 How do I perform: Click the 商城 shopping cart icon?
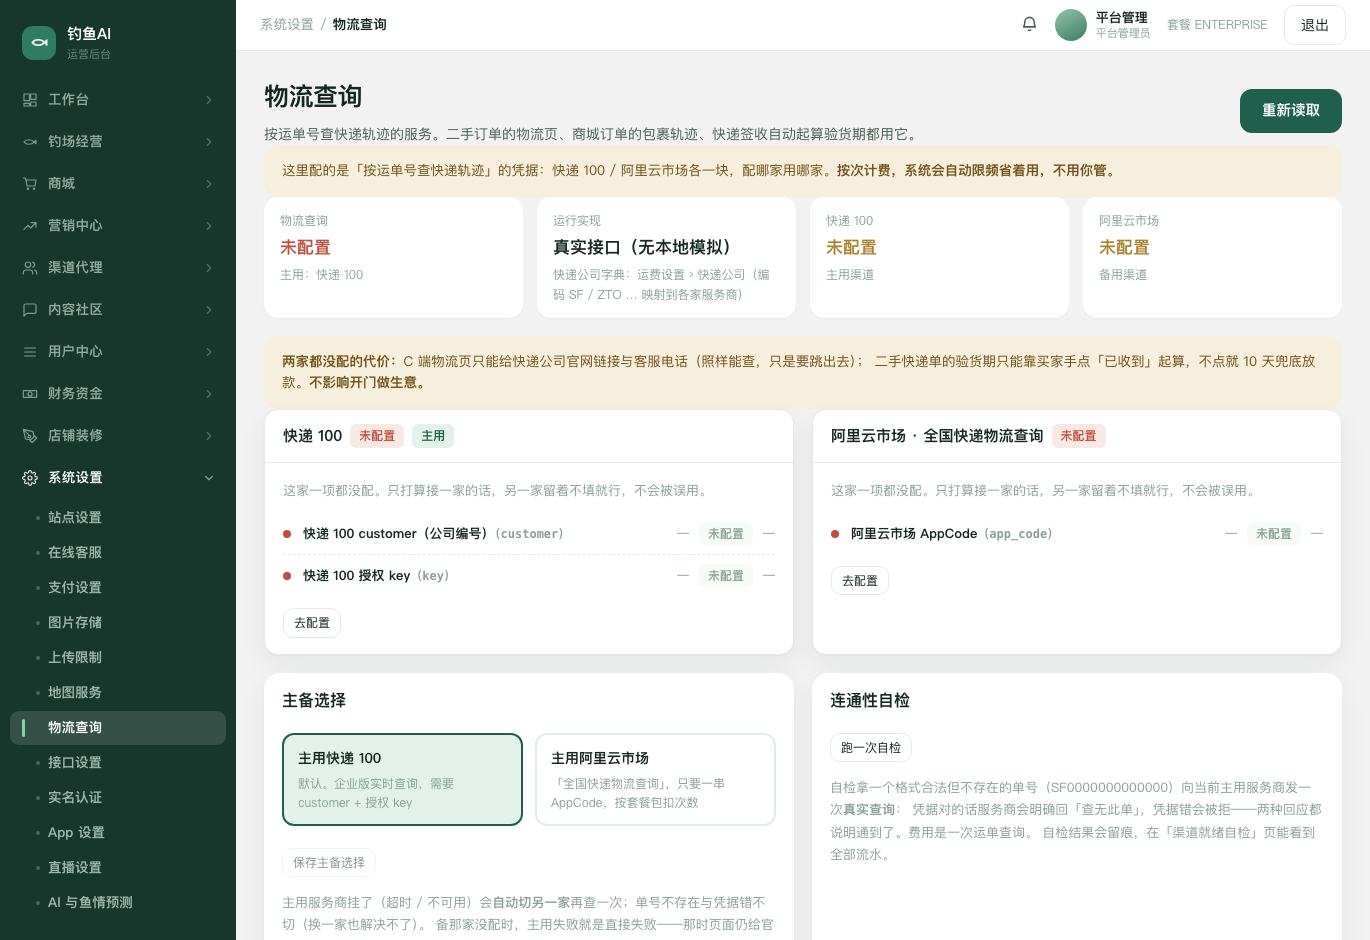pyautogui.click(x=30, y=184)
